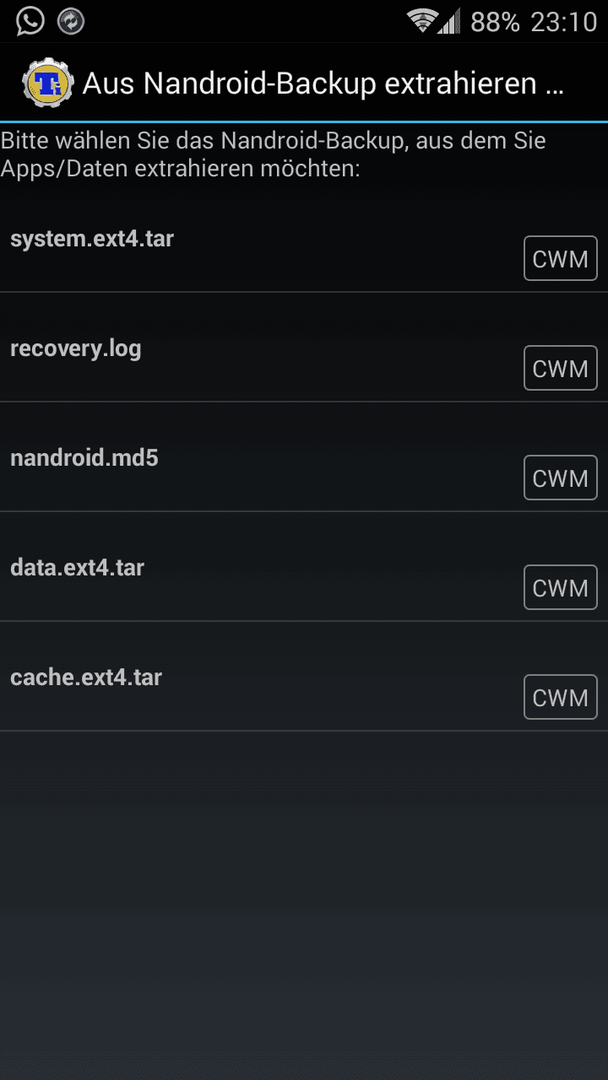Open the WhatsApp notification icon
Image resolution: width=608 pixels, height=1080 pixels.
point(30,21)
